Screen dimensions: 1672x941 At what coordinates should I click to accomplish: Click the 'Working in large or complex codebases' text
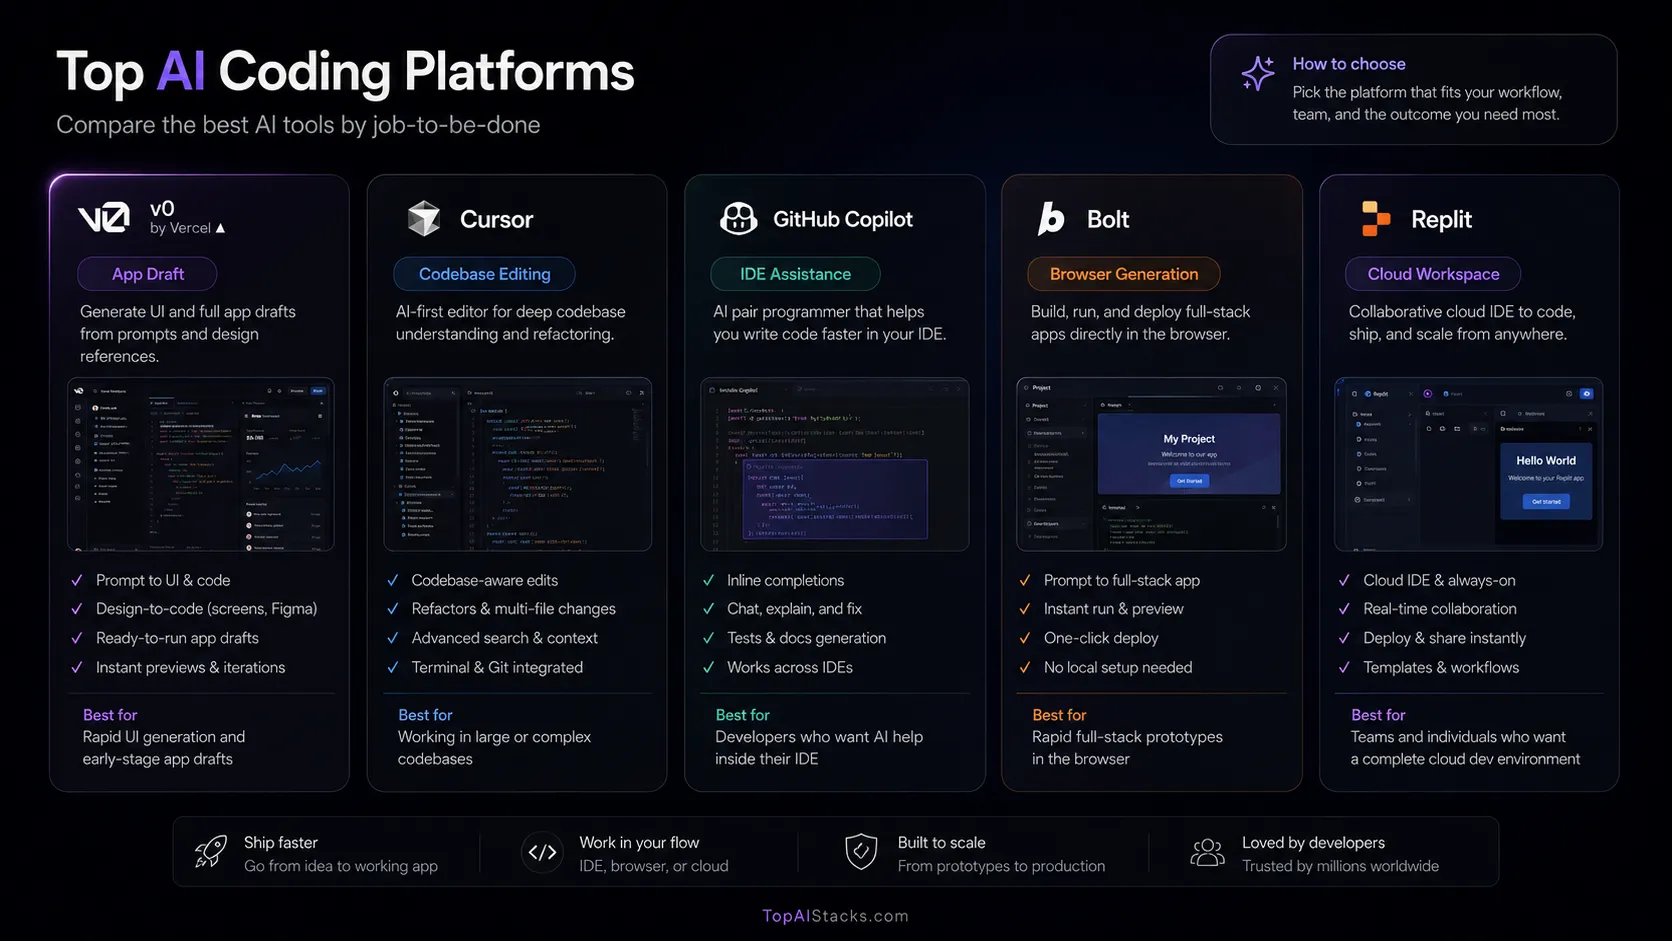click(x=494, y=748)
